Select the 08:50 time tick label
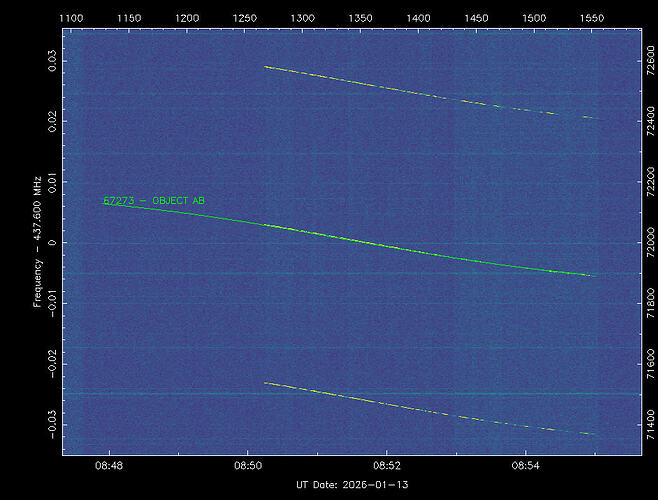658x500 pixels. point(249,467)
